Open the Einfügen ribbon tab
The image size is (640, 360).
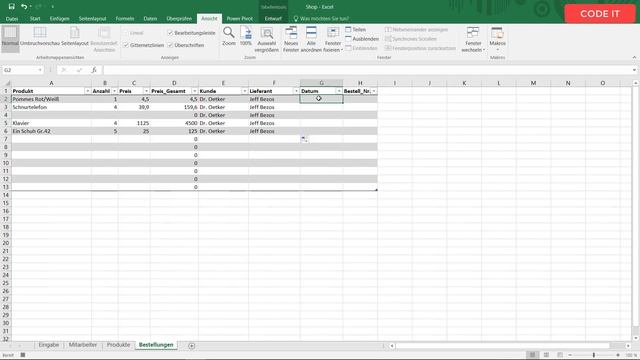pyautogui.click(x=60, y=19)
